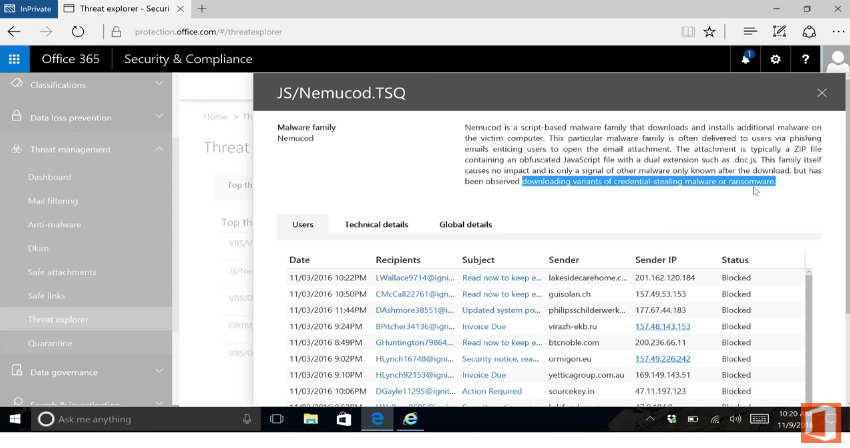
Task: Click the help question mark icon
Action: point(805,59)
